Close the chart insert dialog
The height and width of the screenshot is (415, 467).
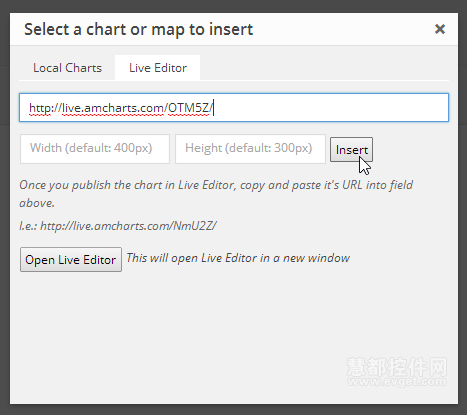point(440,29)
